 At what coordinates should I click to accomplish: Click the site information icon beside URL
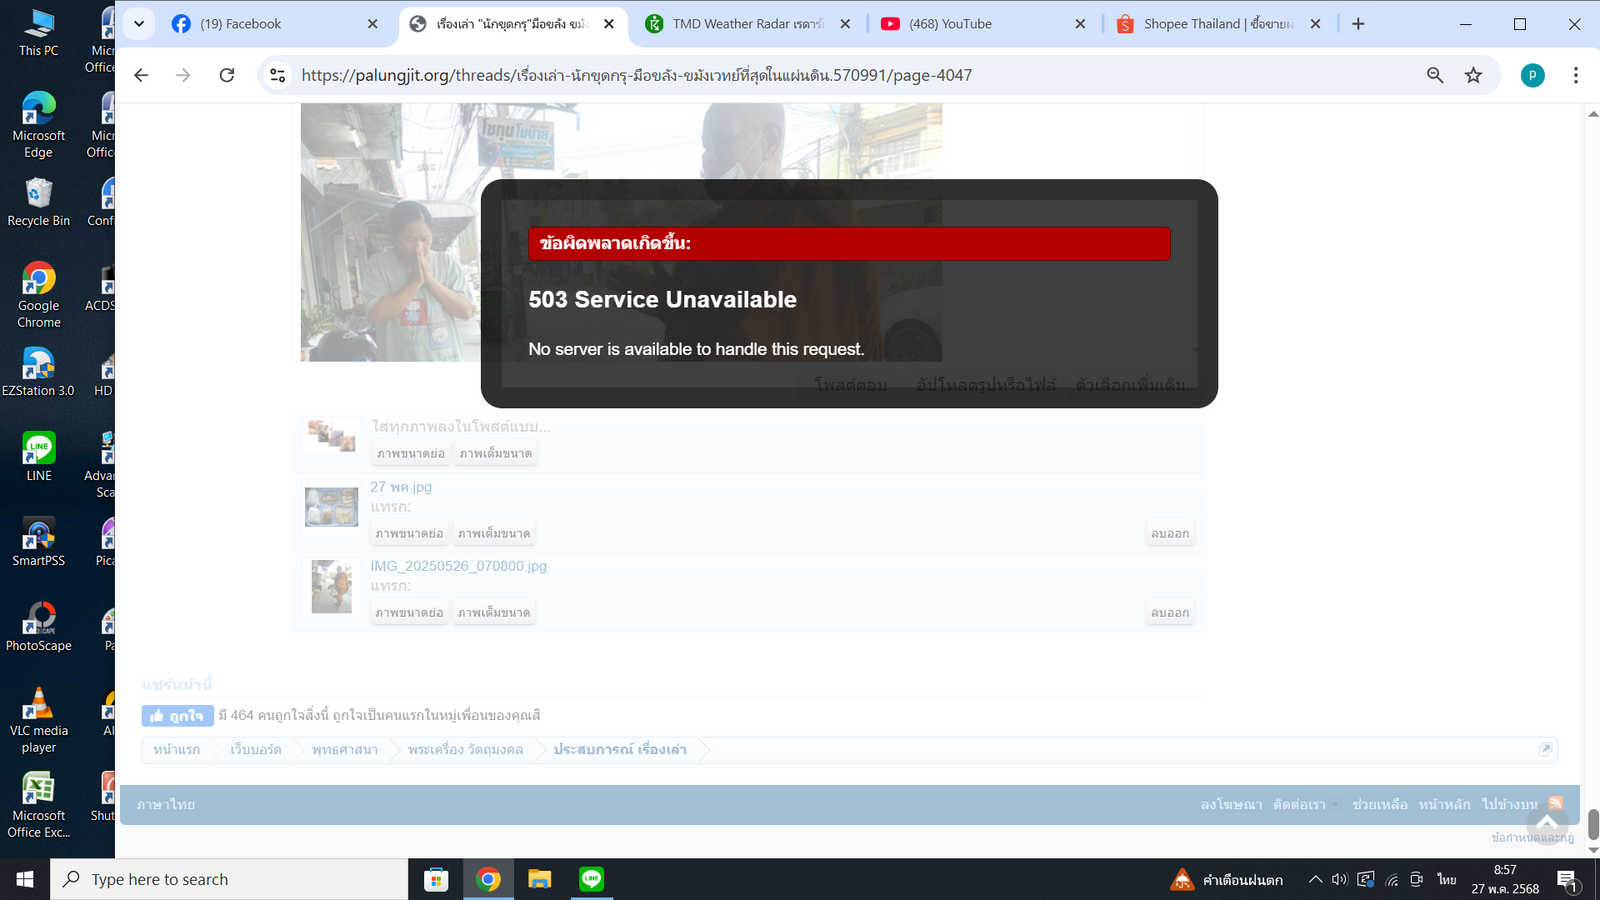[x=278, y=75]
